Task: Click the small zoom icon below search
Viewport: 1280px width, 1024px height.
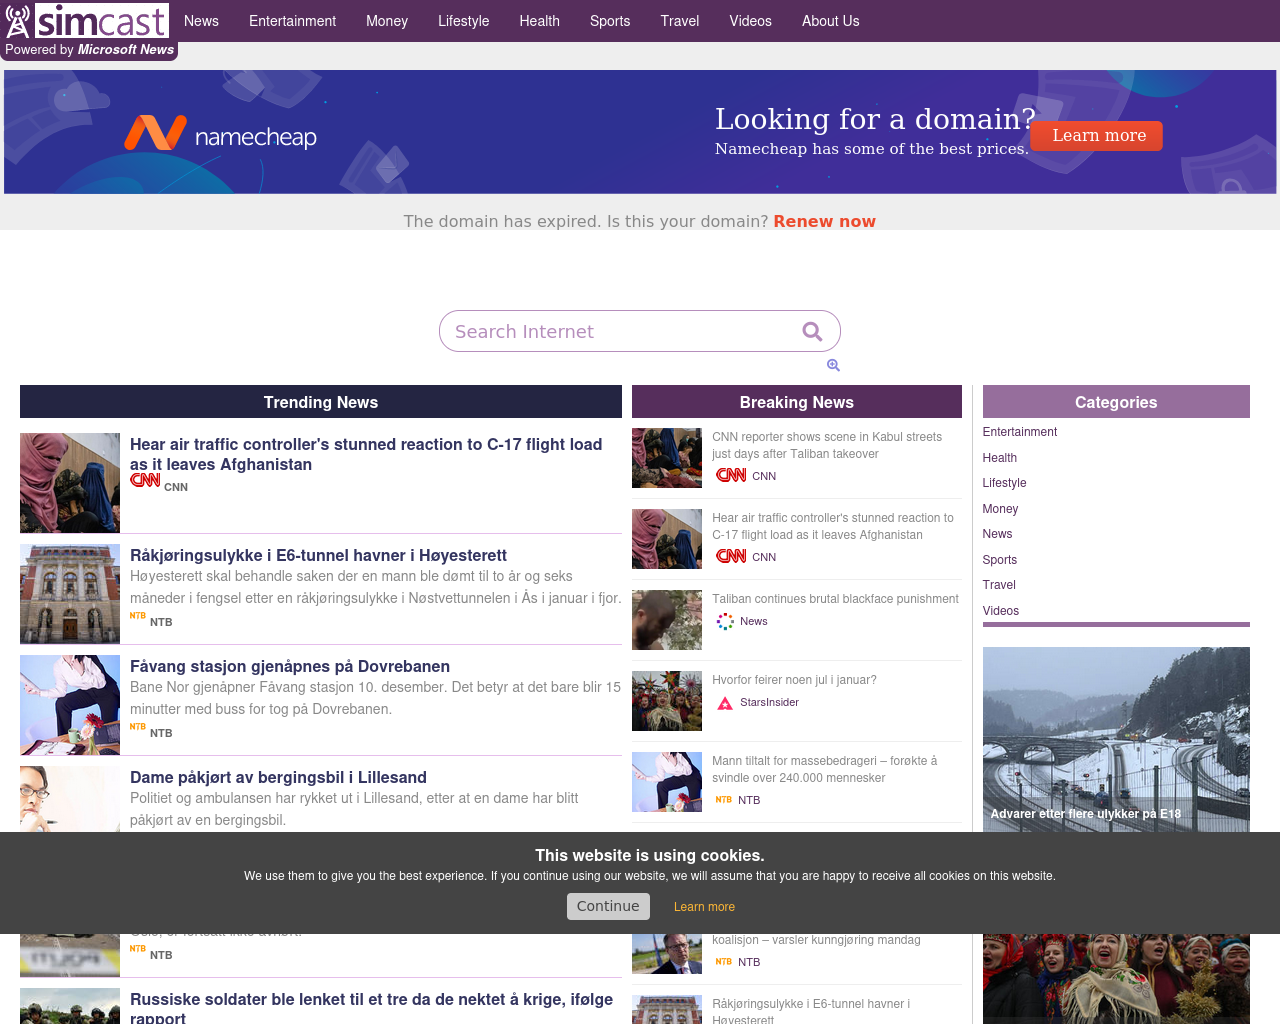Action: click(833, 366)
